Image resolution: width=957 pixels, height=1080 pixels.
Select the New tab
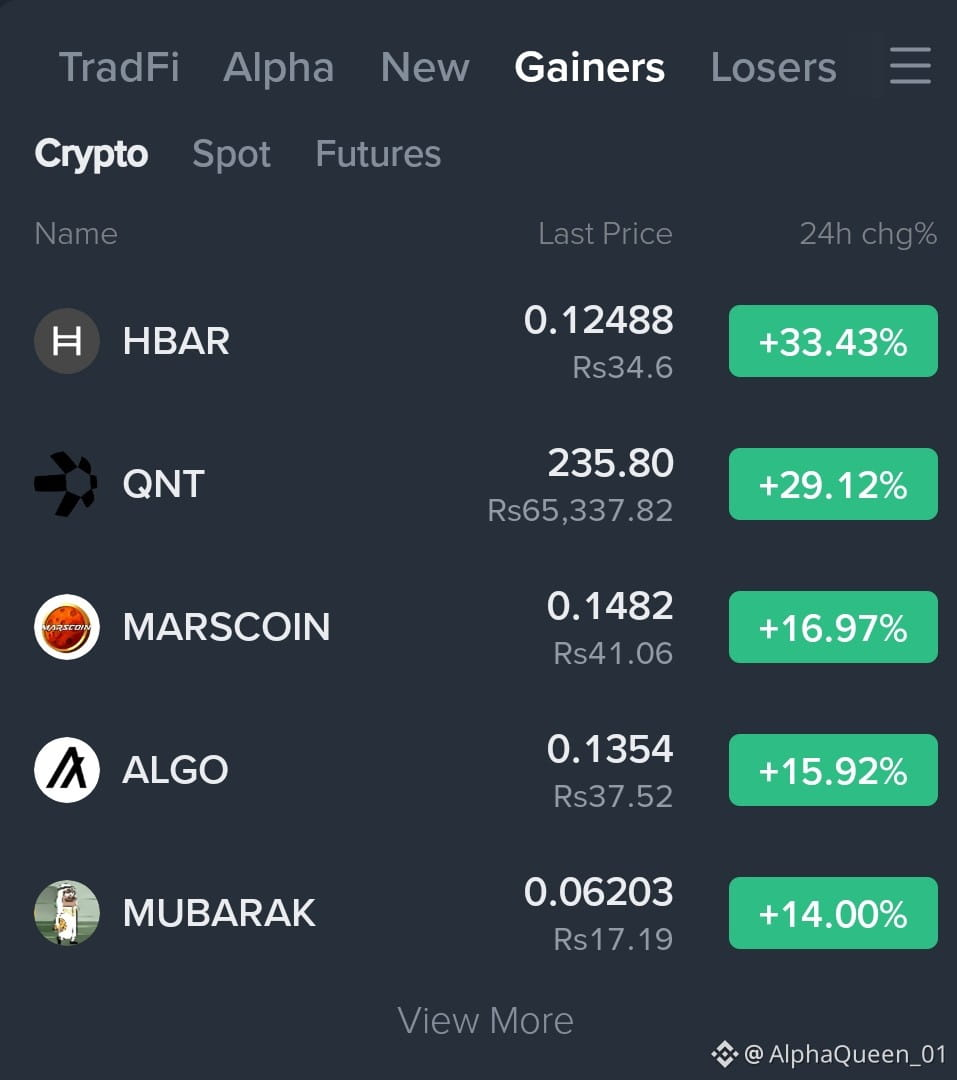tap(425, 68)
